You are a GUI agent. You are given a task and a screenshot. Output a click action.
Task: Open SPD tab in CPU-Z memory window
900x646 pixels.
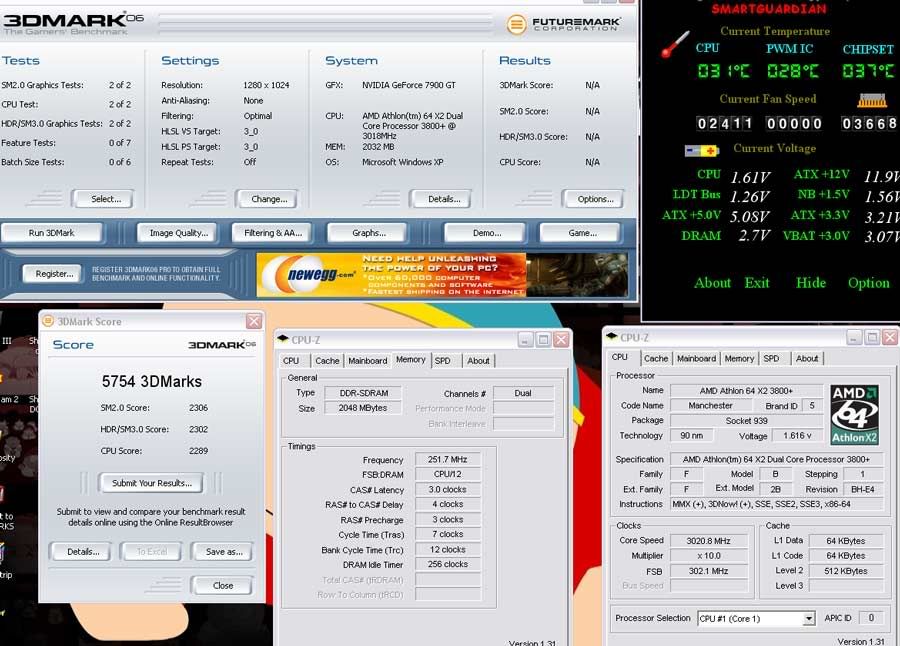[x=443, y=361]
